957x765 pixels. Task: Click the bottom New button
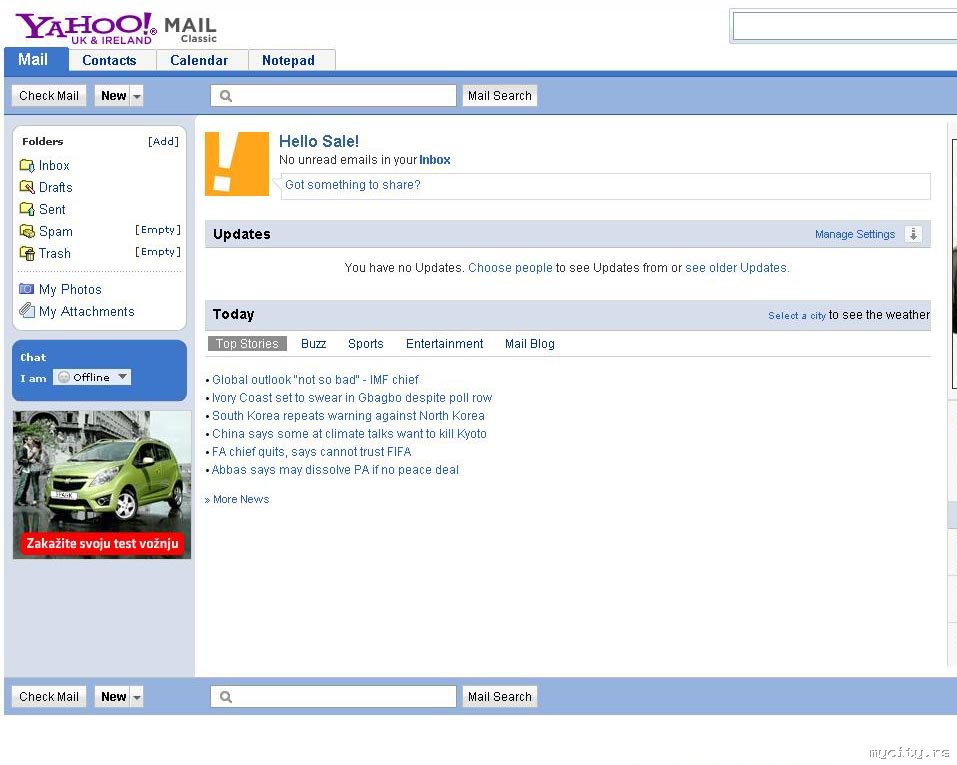point(113,697)
